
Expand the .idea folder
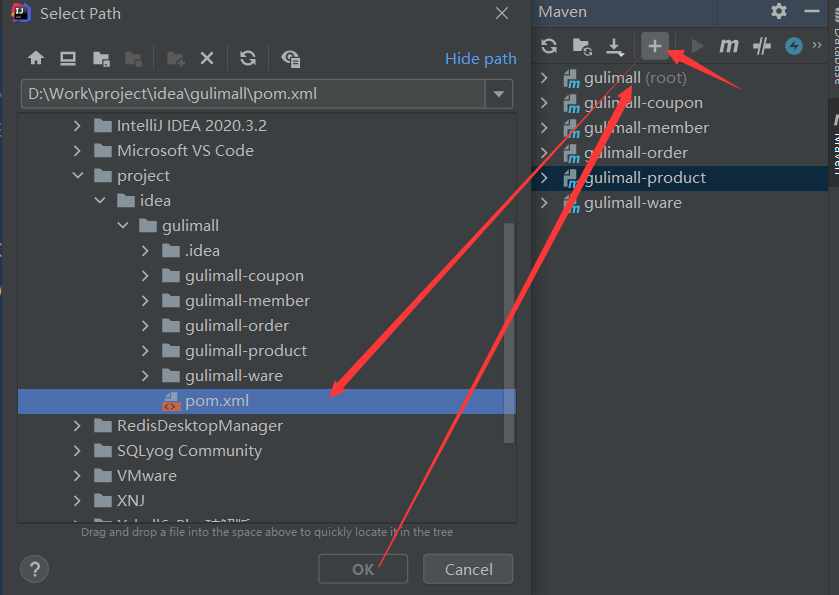point(145,251)
